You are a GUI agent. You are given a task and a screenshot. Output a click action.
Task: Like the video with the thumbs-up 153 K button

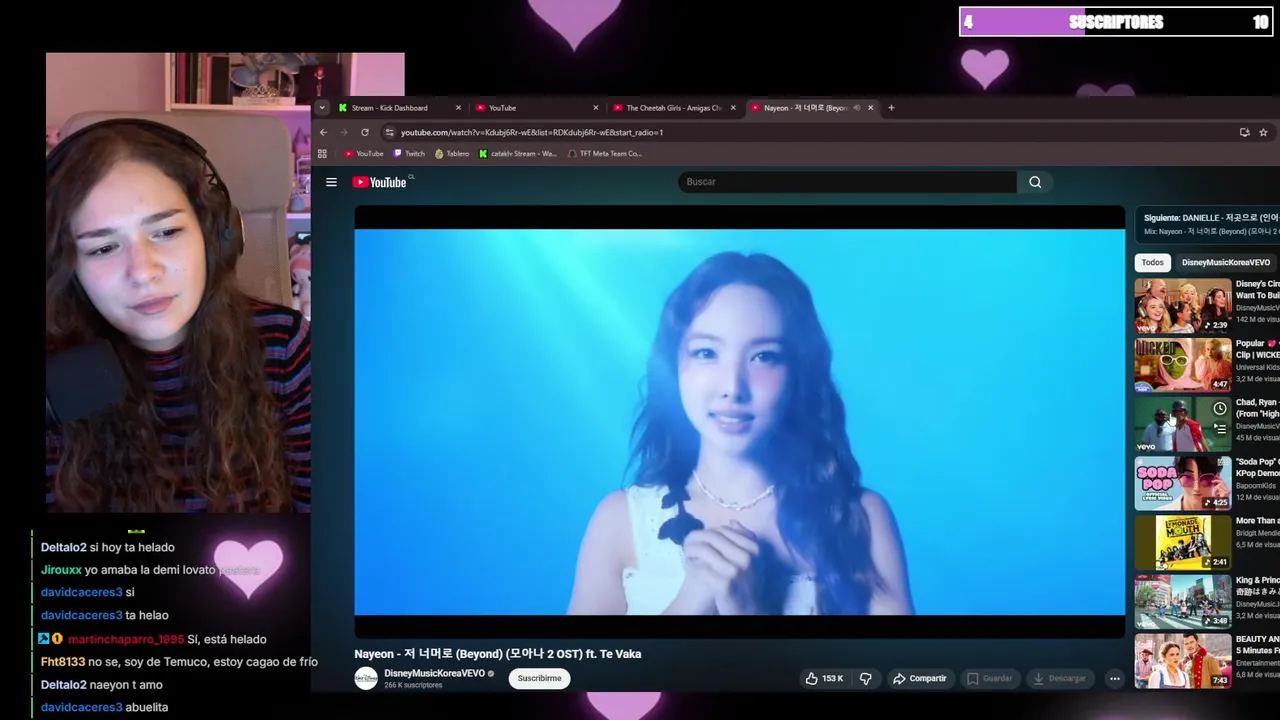click(824, 678)
